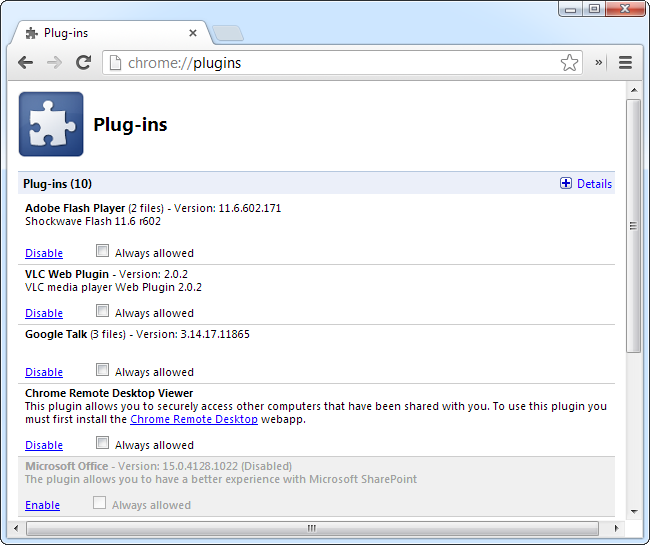Click the horizontal scrollbar right arrow
The width and height of the screenshot is (650, 545).
(616, 528)
